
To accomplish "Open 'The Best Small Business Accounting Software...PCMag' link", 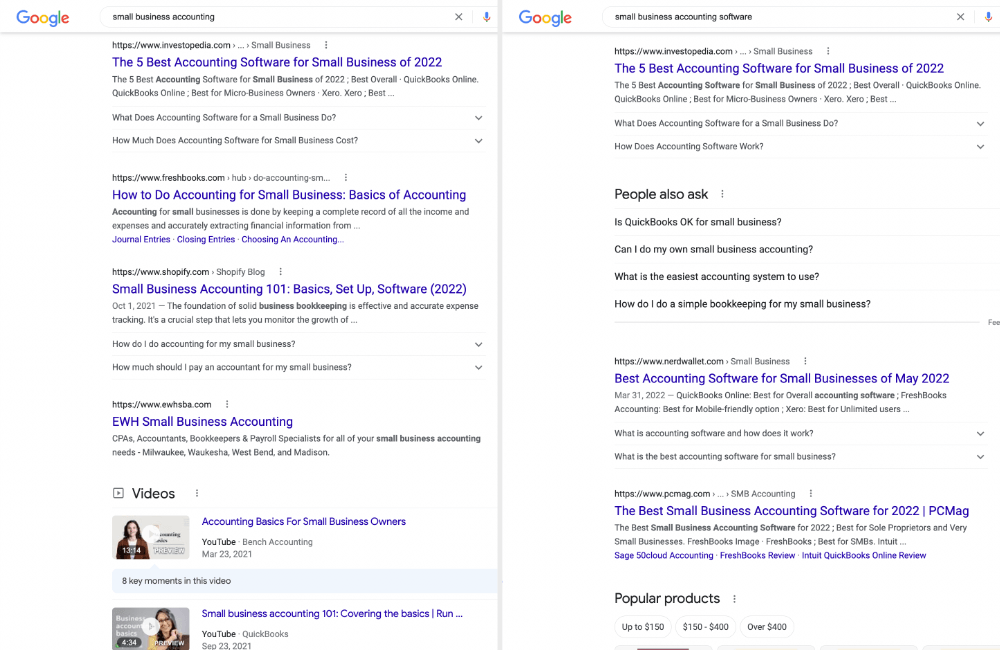I will coord(791,511).
